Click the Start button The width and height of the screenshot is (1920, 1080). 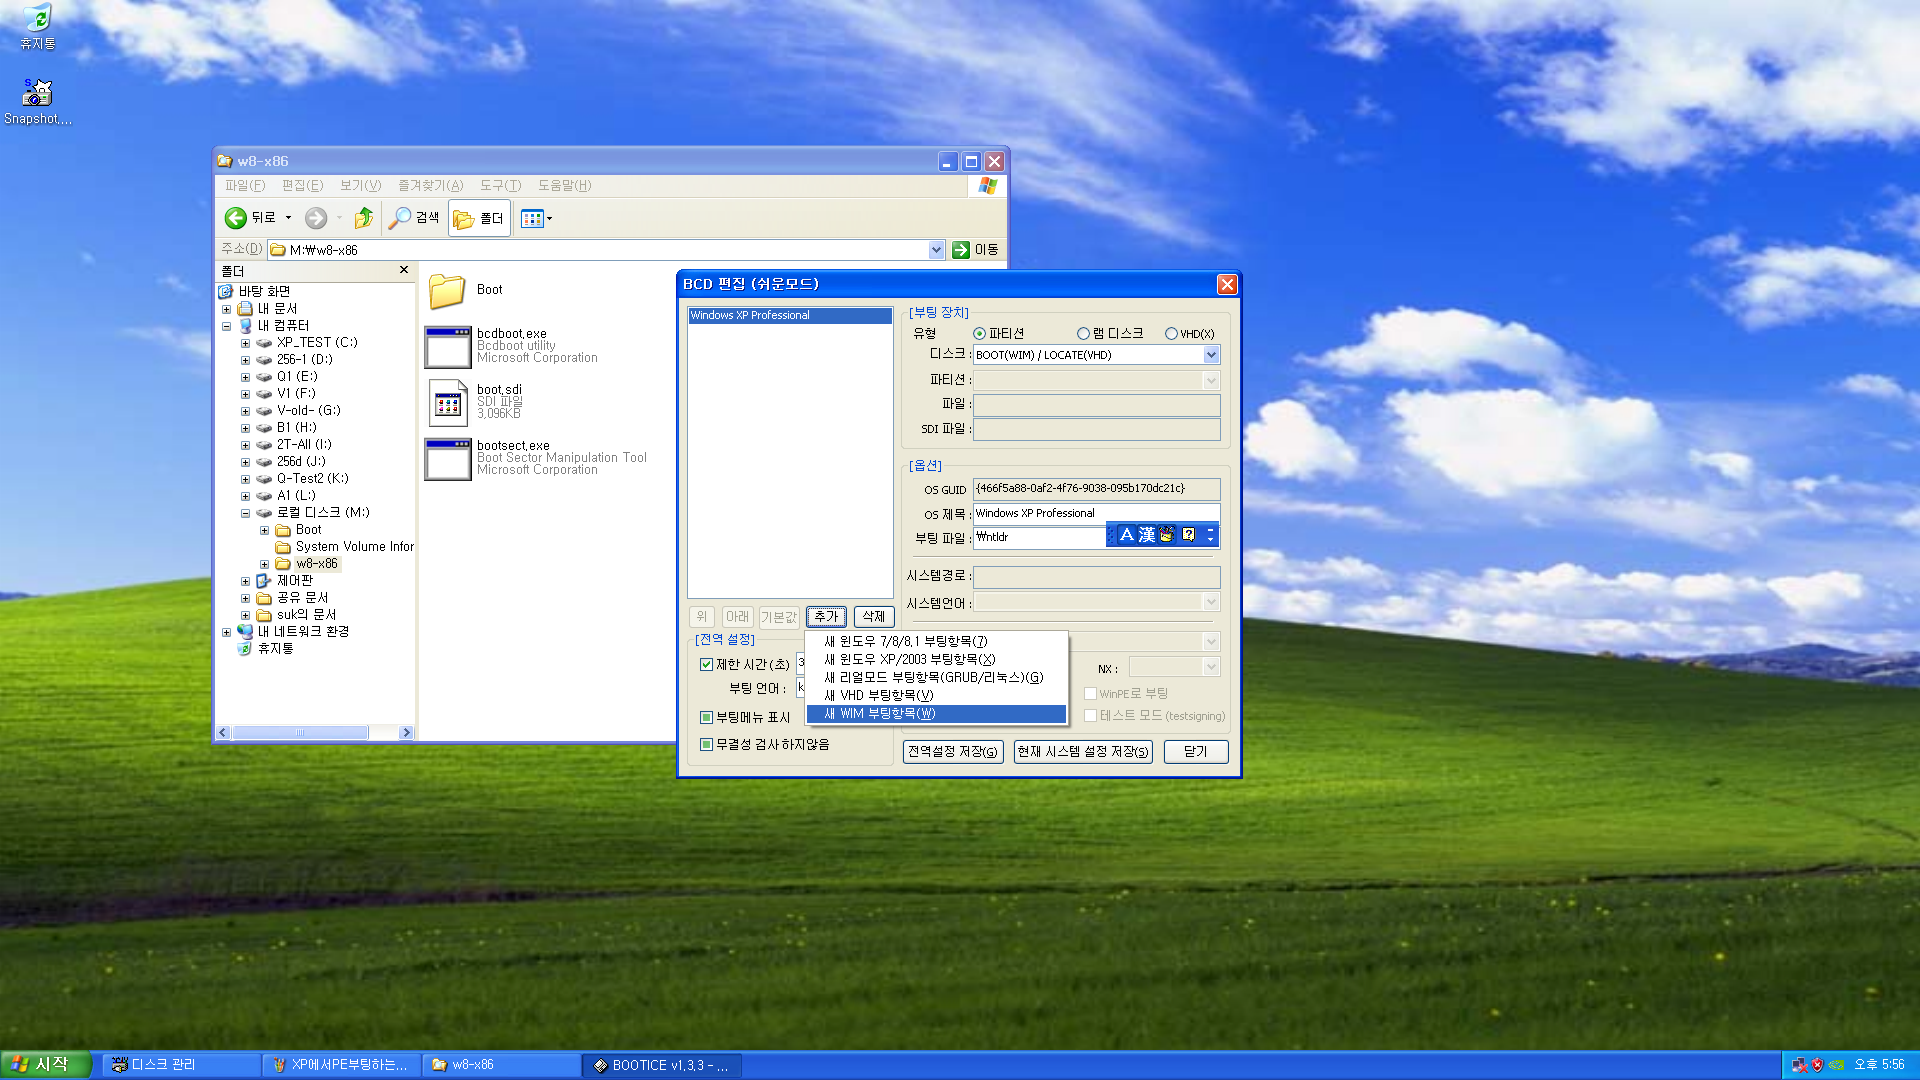(x=46, y=1065)
